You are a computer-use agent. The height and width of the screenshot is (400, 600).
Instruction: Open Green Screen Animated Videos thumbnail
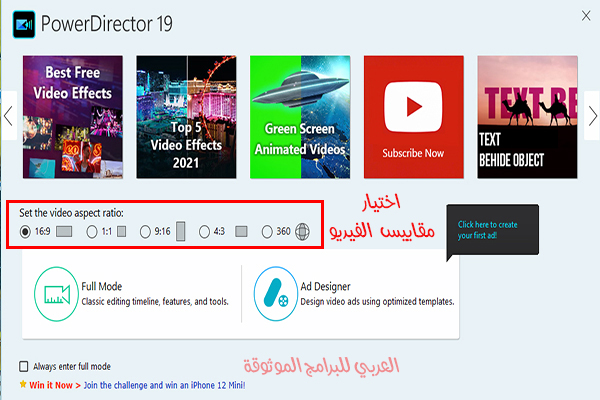(x=300, y=117)
